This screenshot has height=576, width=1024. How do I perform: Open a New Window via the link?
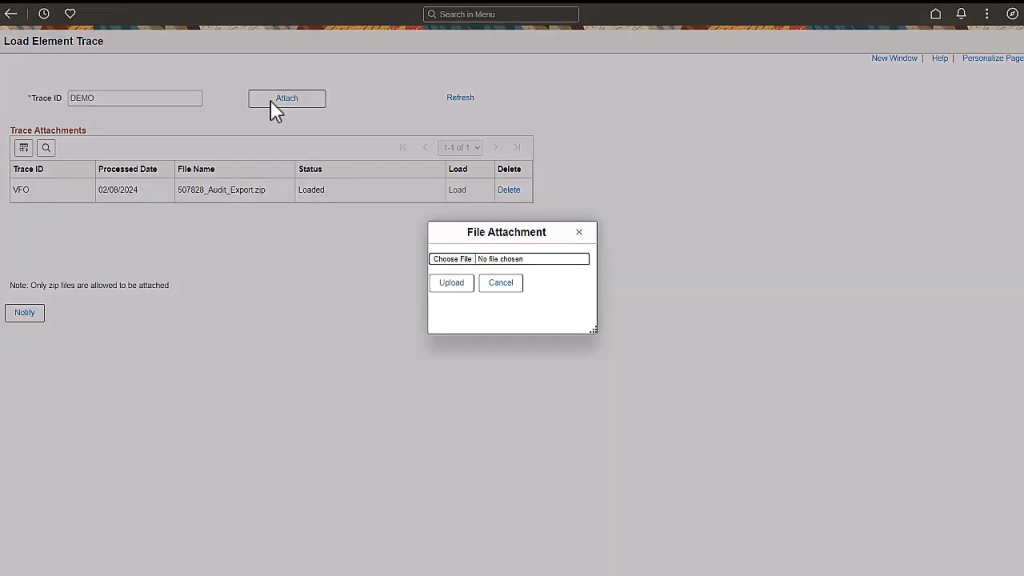893,58
